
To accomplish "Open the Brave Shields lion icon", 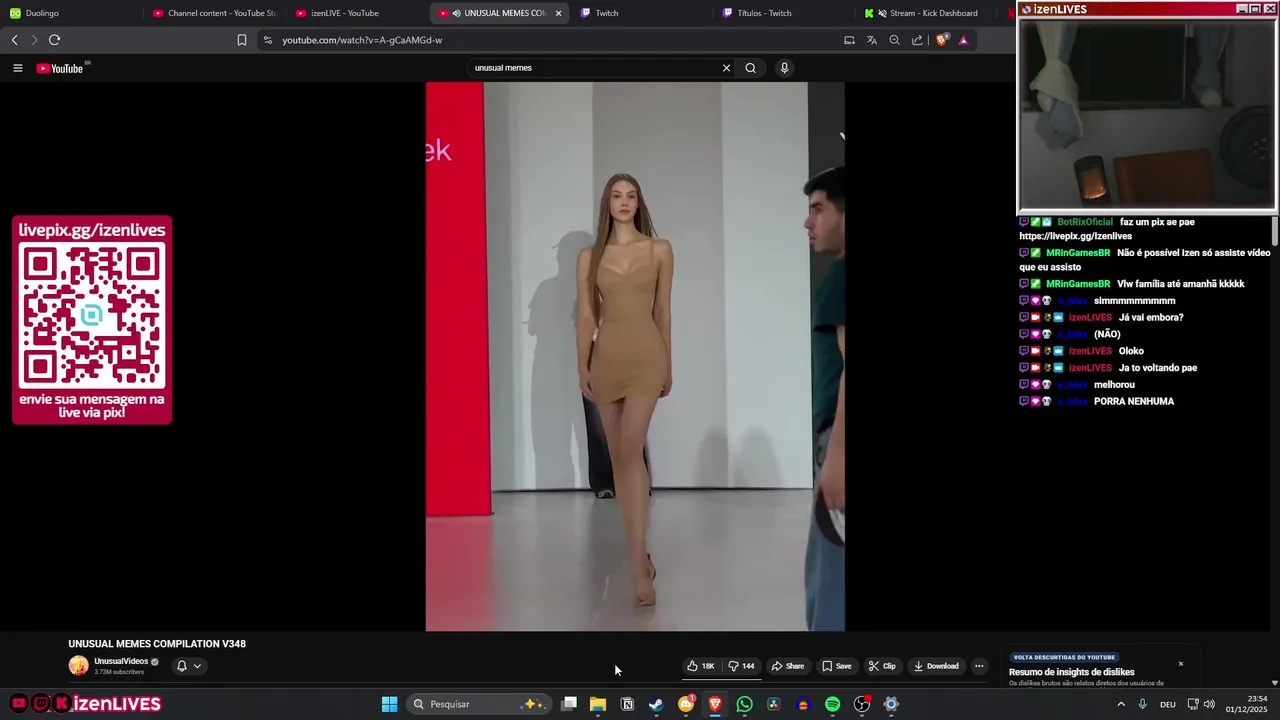I will pos(941,40).
